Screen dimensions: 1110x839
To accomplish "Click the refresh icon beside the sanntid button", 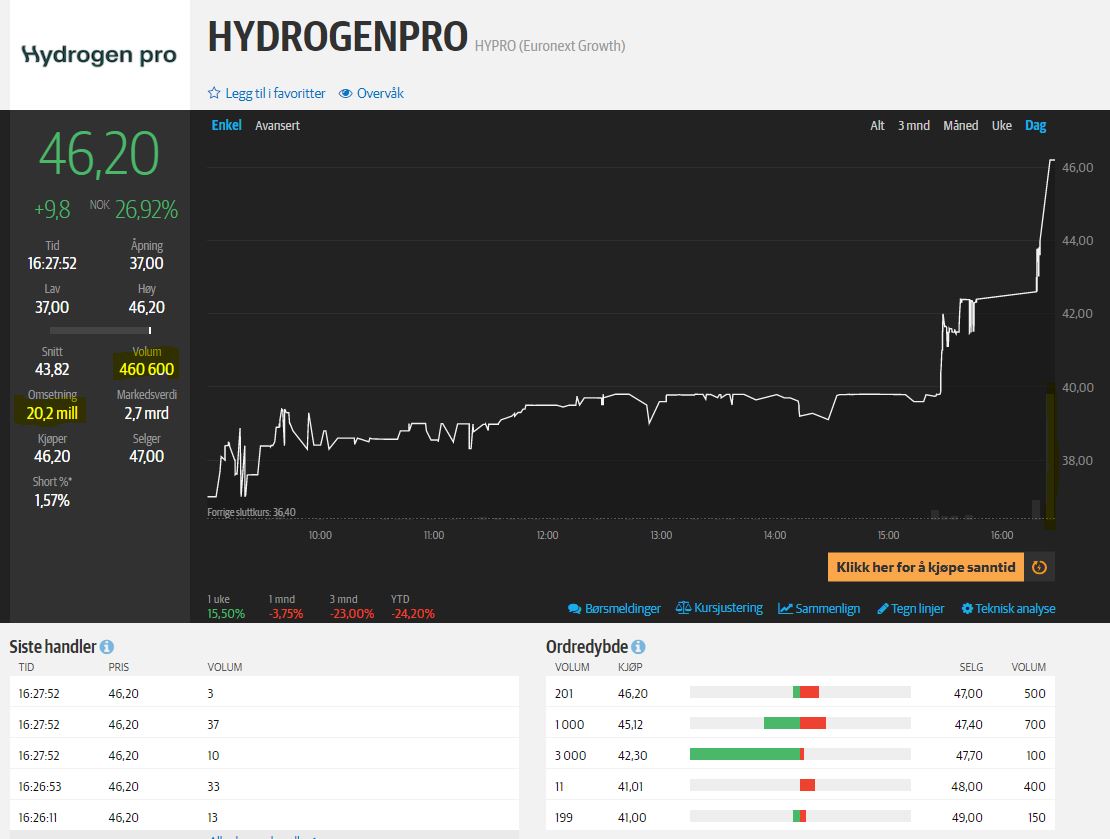I will pos(1039,567).
